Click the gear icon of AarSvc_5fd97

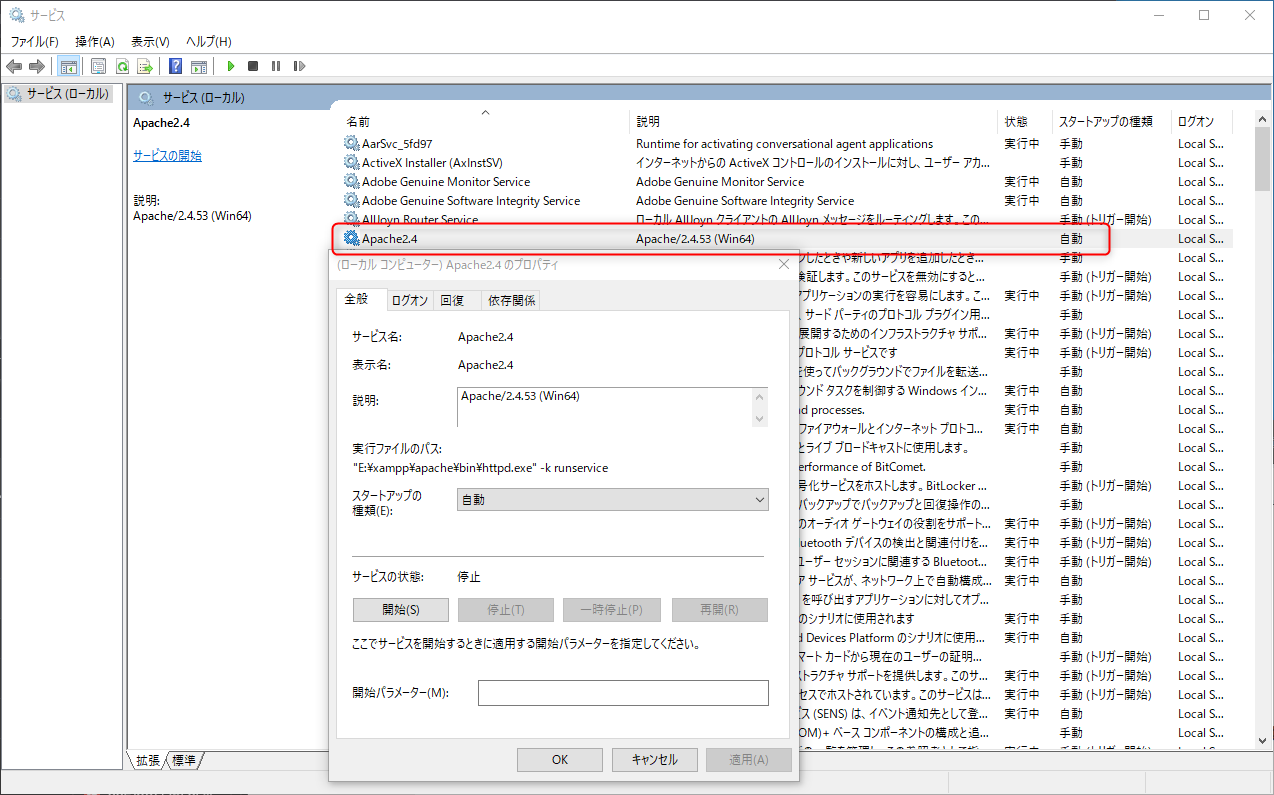[351, 143]
